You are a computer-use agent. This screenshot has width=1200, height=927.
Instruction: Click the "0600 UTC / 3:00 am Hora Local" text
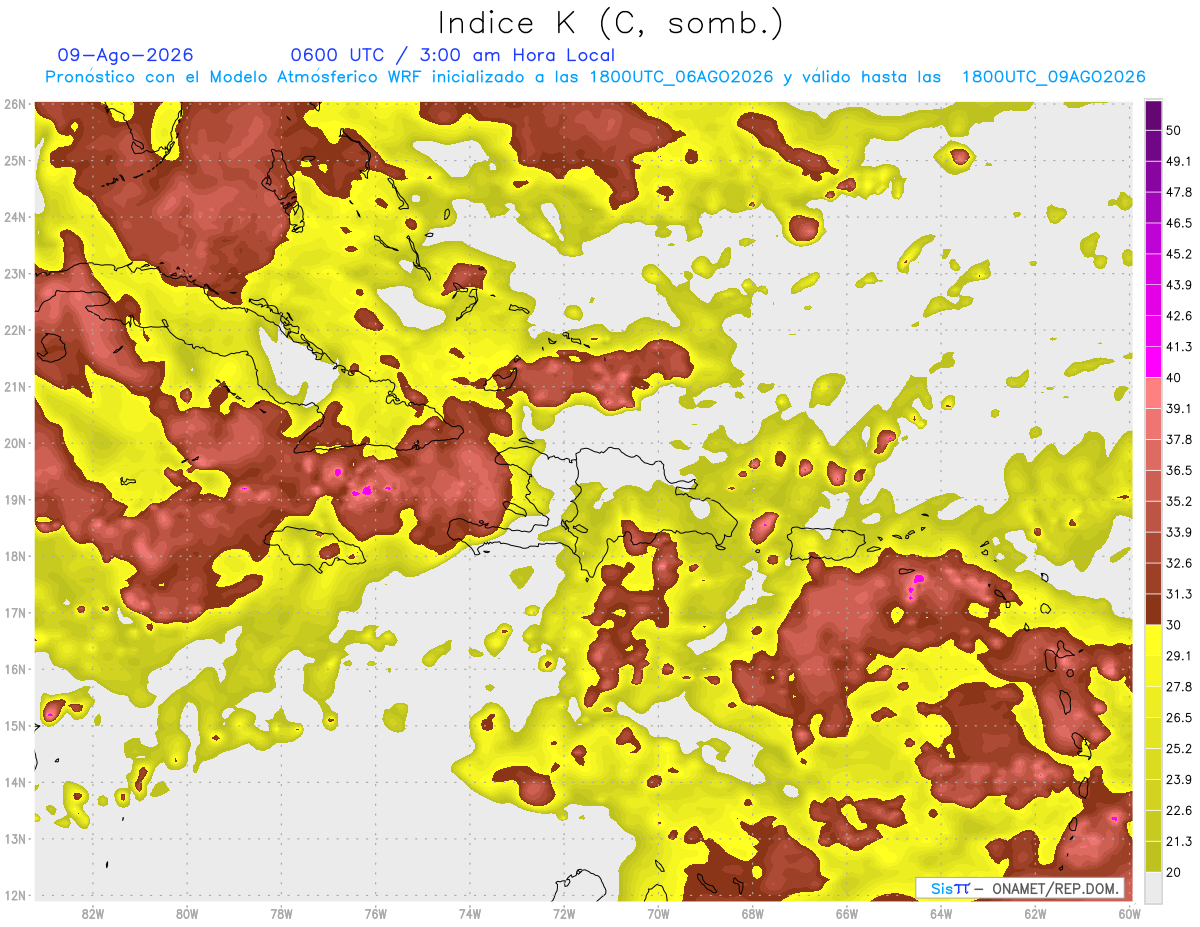coord(452,55)
